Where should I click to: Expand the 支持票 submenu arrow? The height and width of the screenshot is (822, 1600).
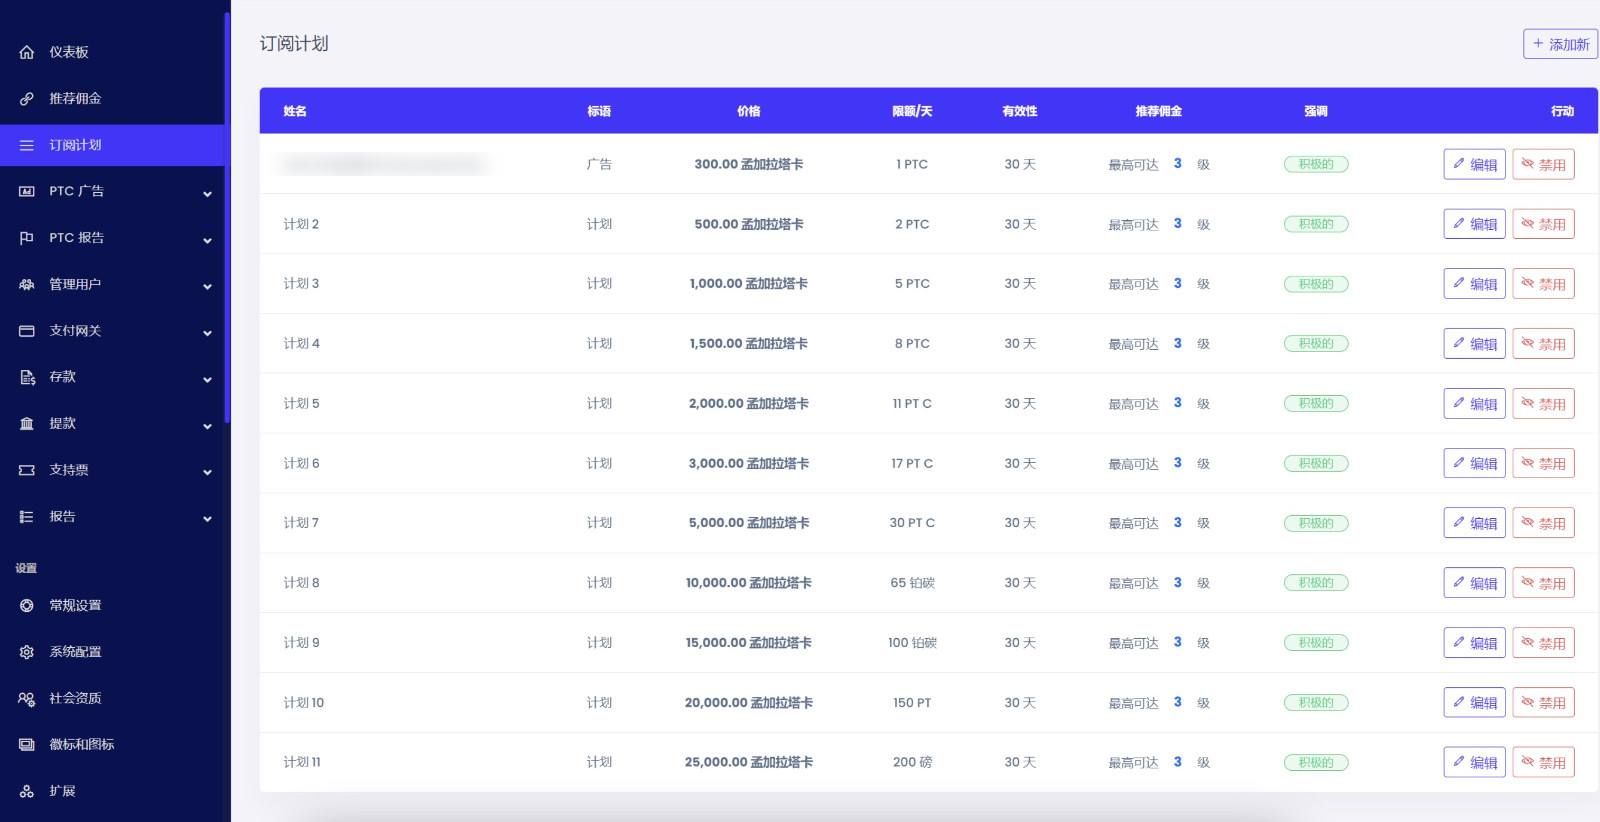click(x=207, y=472)
